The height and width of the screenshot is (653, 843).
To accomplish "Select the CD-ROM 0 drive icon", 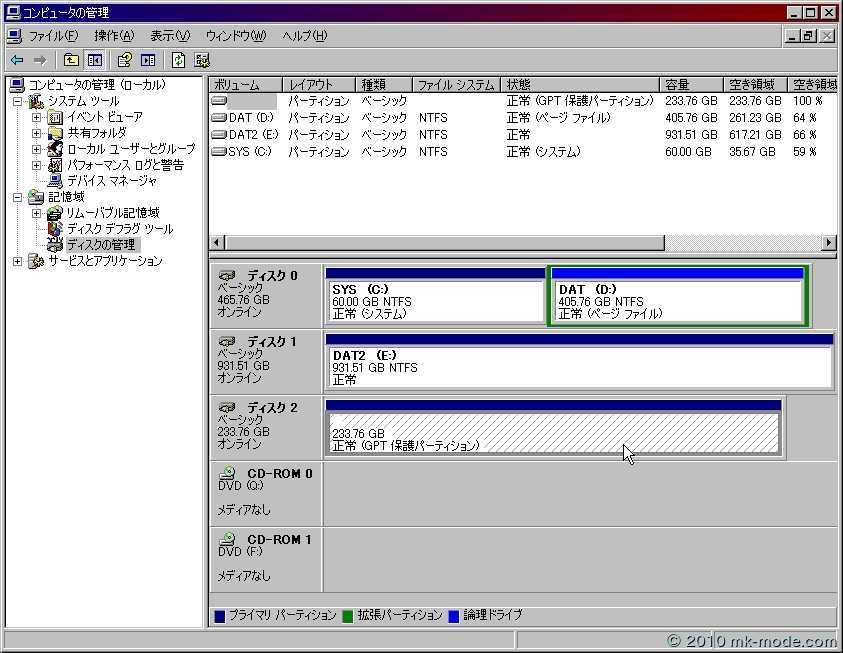I will pyautogui.click(x=228, y=474).
